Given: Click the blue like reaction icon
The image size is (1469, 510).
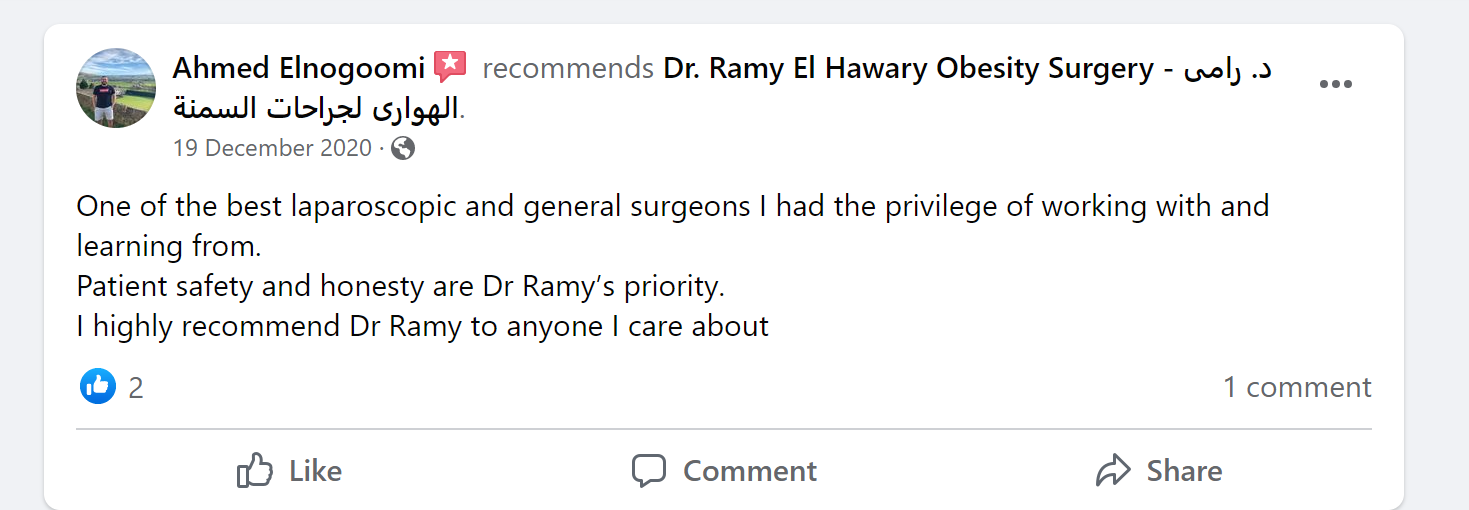Looking at the screenshot, I should tap(98, 386).
